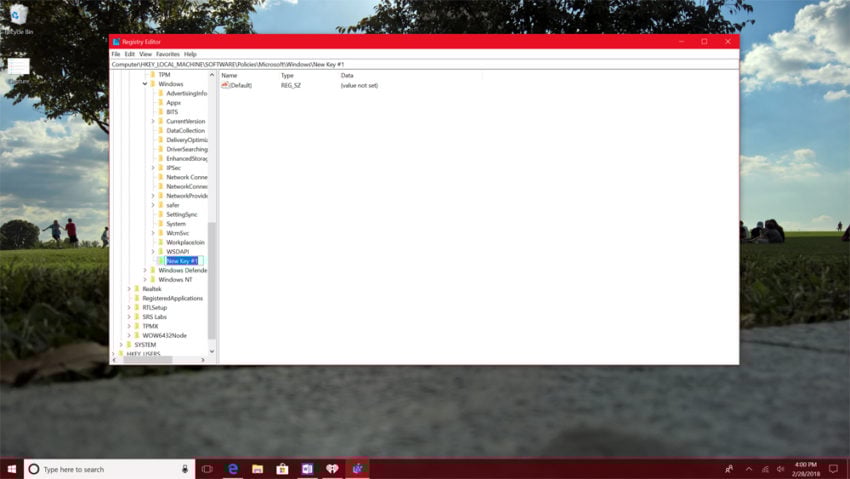Viewport: 850px width, 479px height.
Task: Open the Recycle Bin desktop icon
Action: tap(18, 20)
